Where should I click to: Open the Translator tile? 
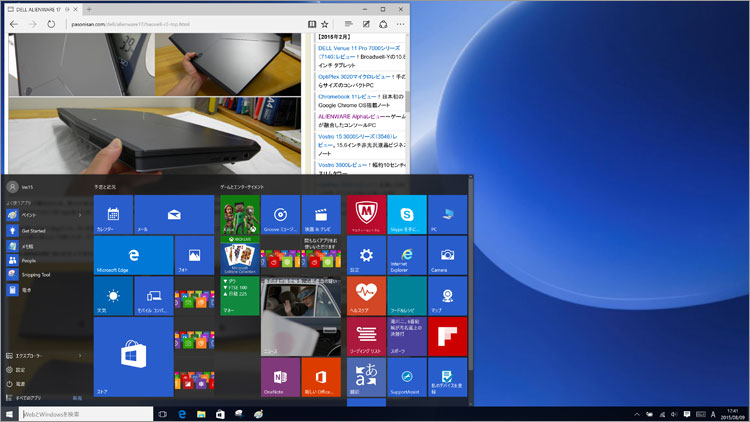click(366, 377)
